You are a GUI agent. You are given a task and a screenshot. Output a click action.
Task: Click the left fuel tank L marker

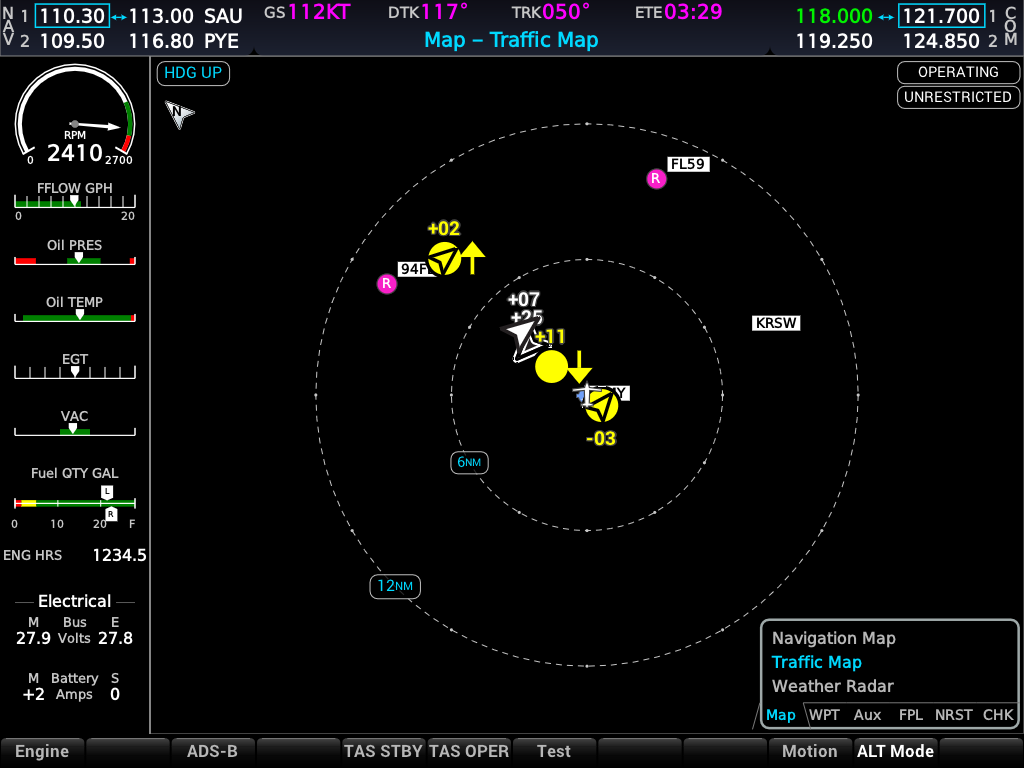107,492
